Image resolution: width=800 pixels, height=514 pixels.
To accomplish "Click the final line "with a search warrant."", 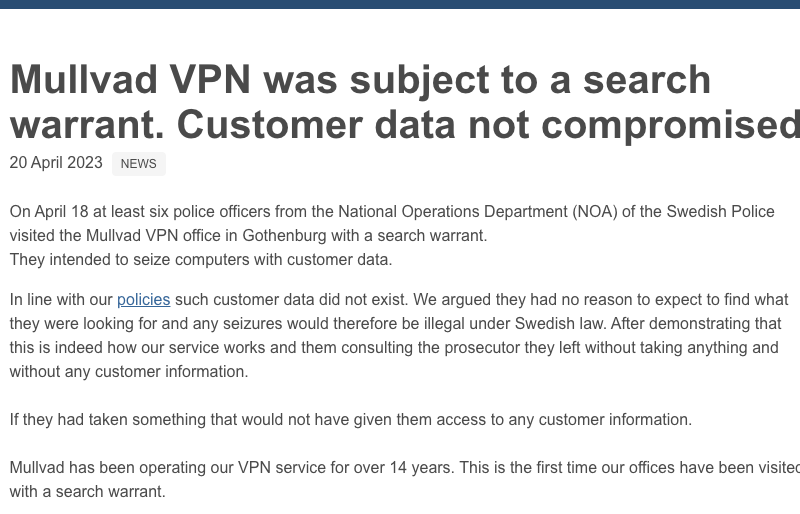I will (87, 492).
